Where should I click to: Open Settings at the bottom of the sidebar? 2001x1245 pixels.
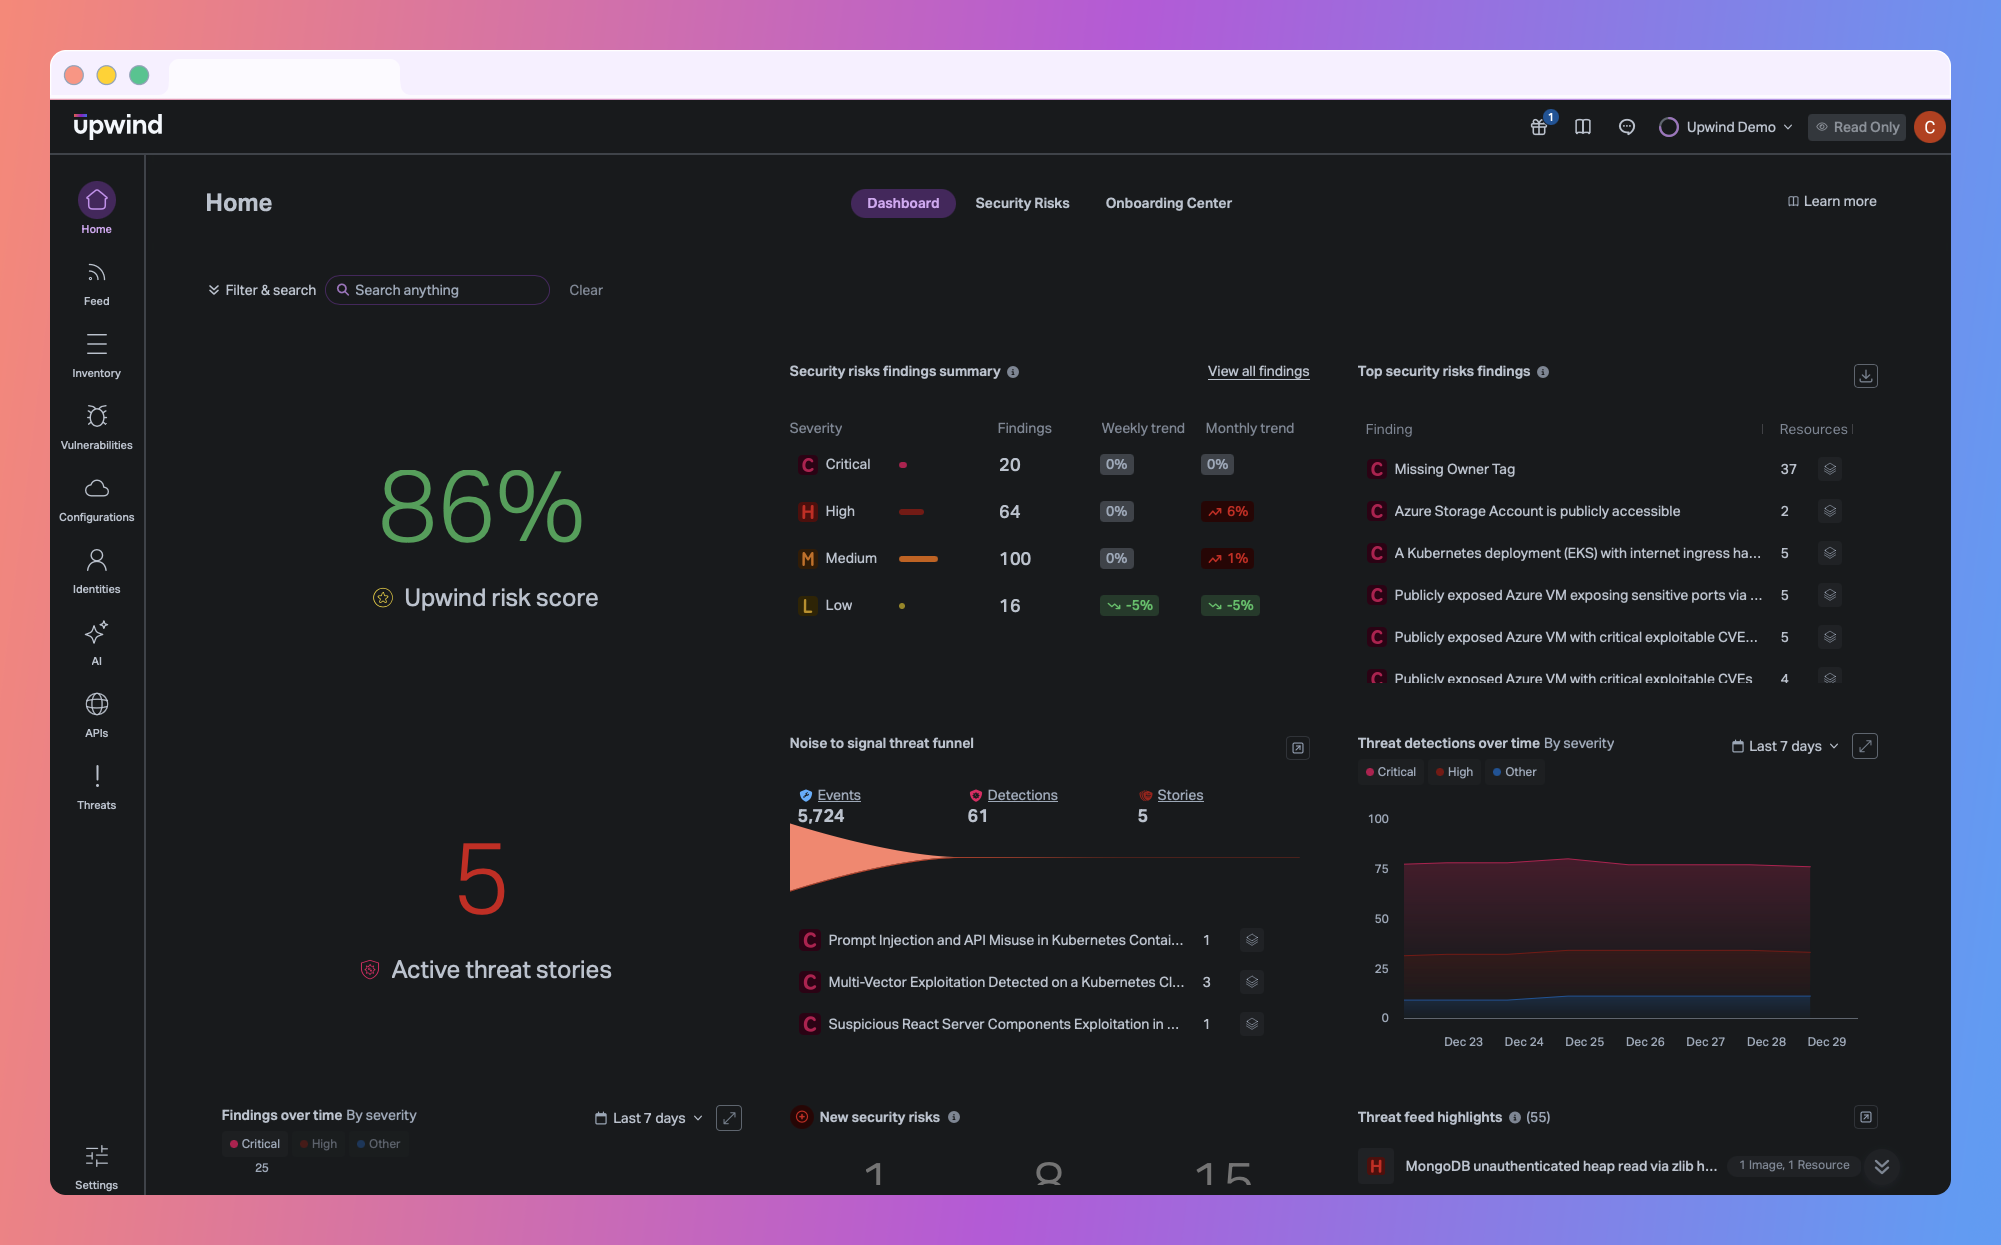[96, 1164]
